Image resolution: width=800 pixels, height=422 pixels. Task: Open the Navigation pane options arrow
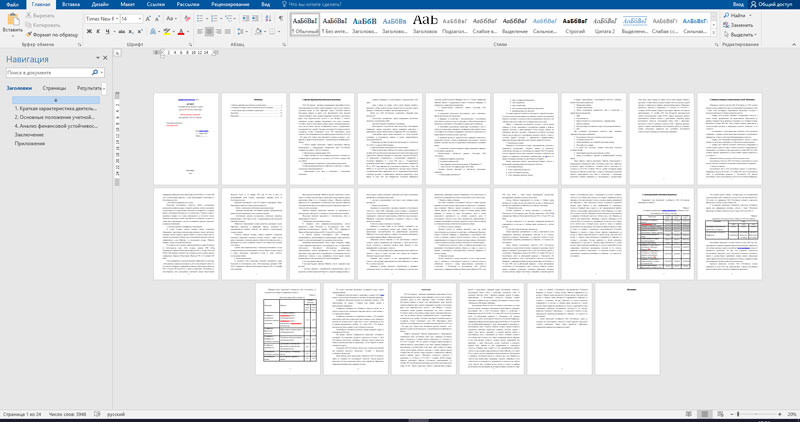coord(97,58)
